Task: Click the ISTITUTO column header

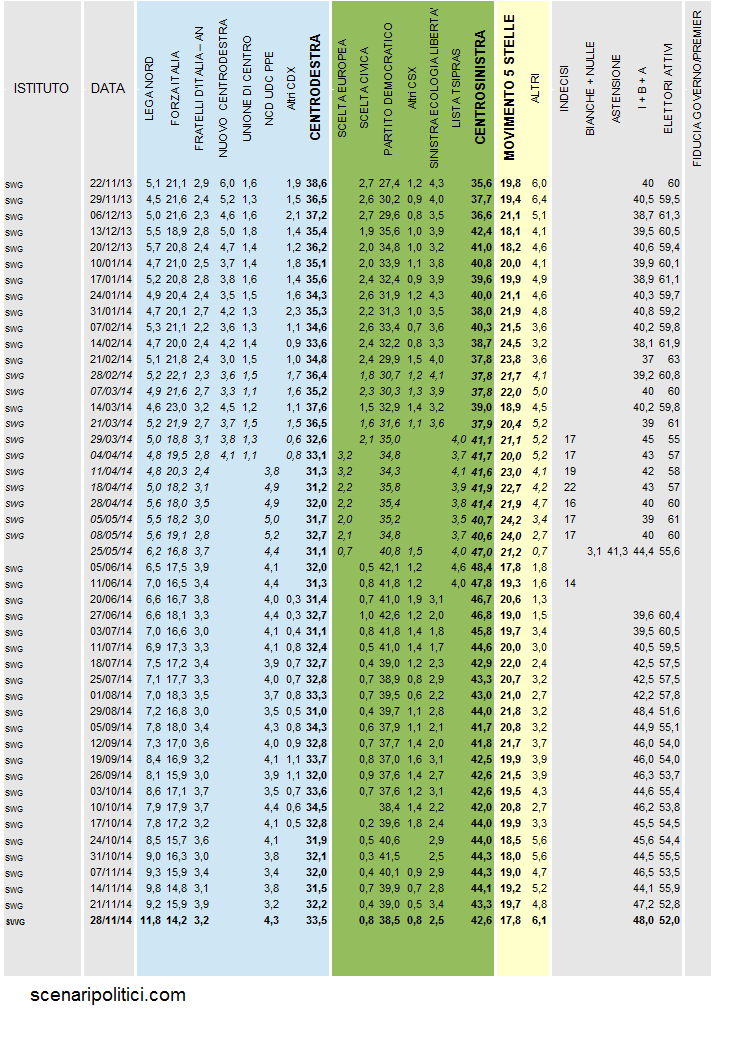Action: [x=41, y=88]
